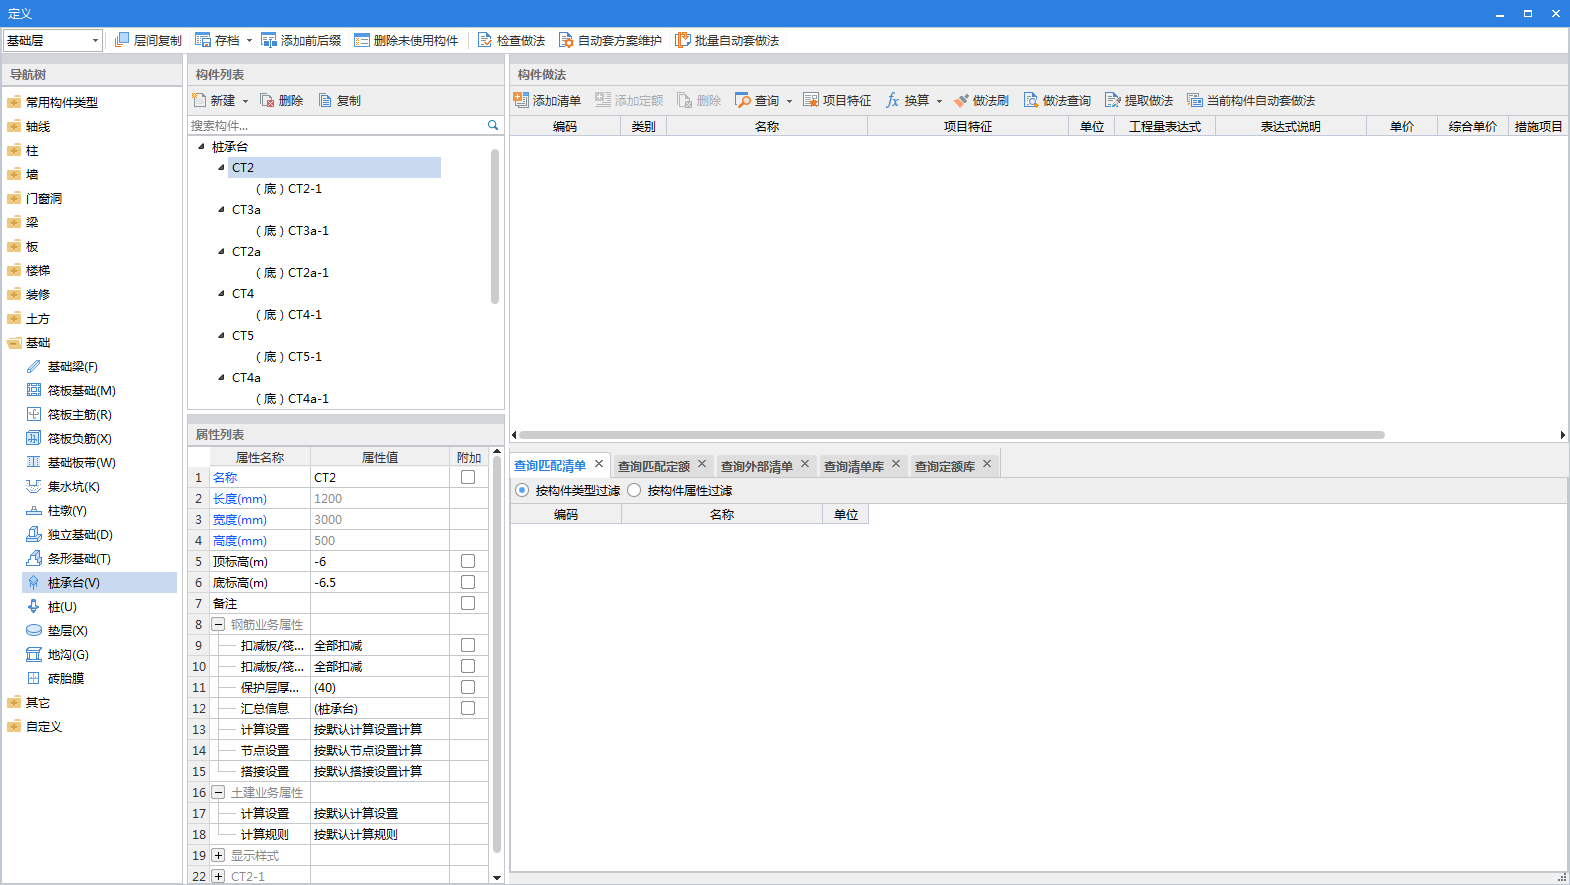Viewport: 1570px width, 885px height.
Task: Select 集水坑(K) in navigation tree
Action: (73, 487)
